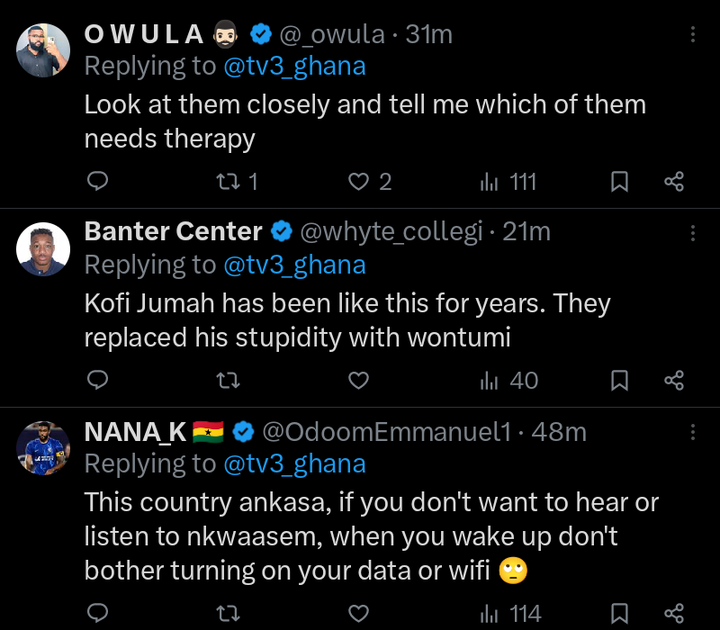Open the @whyte_collegi profile handle
This screenshot has width=720, height=630.
click(391, 232)
